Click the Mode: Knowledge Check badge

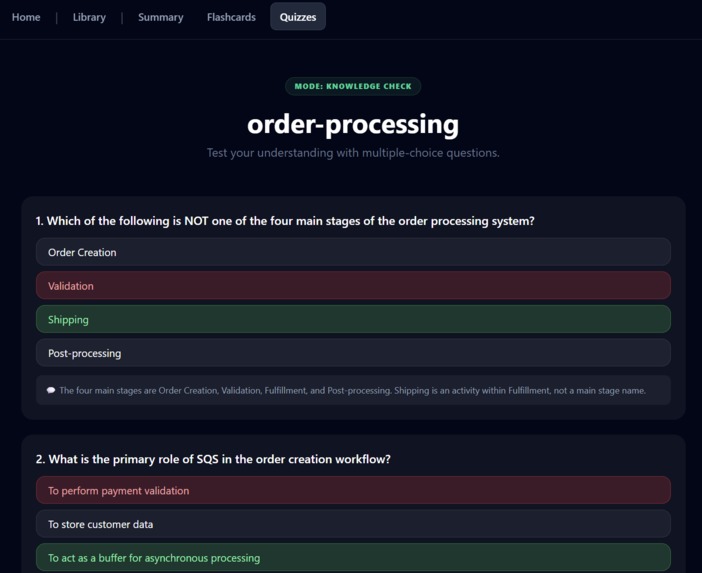[x=353, y=86]
